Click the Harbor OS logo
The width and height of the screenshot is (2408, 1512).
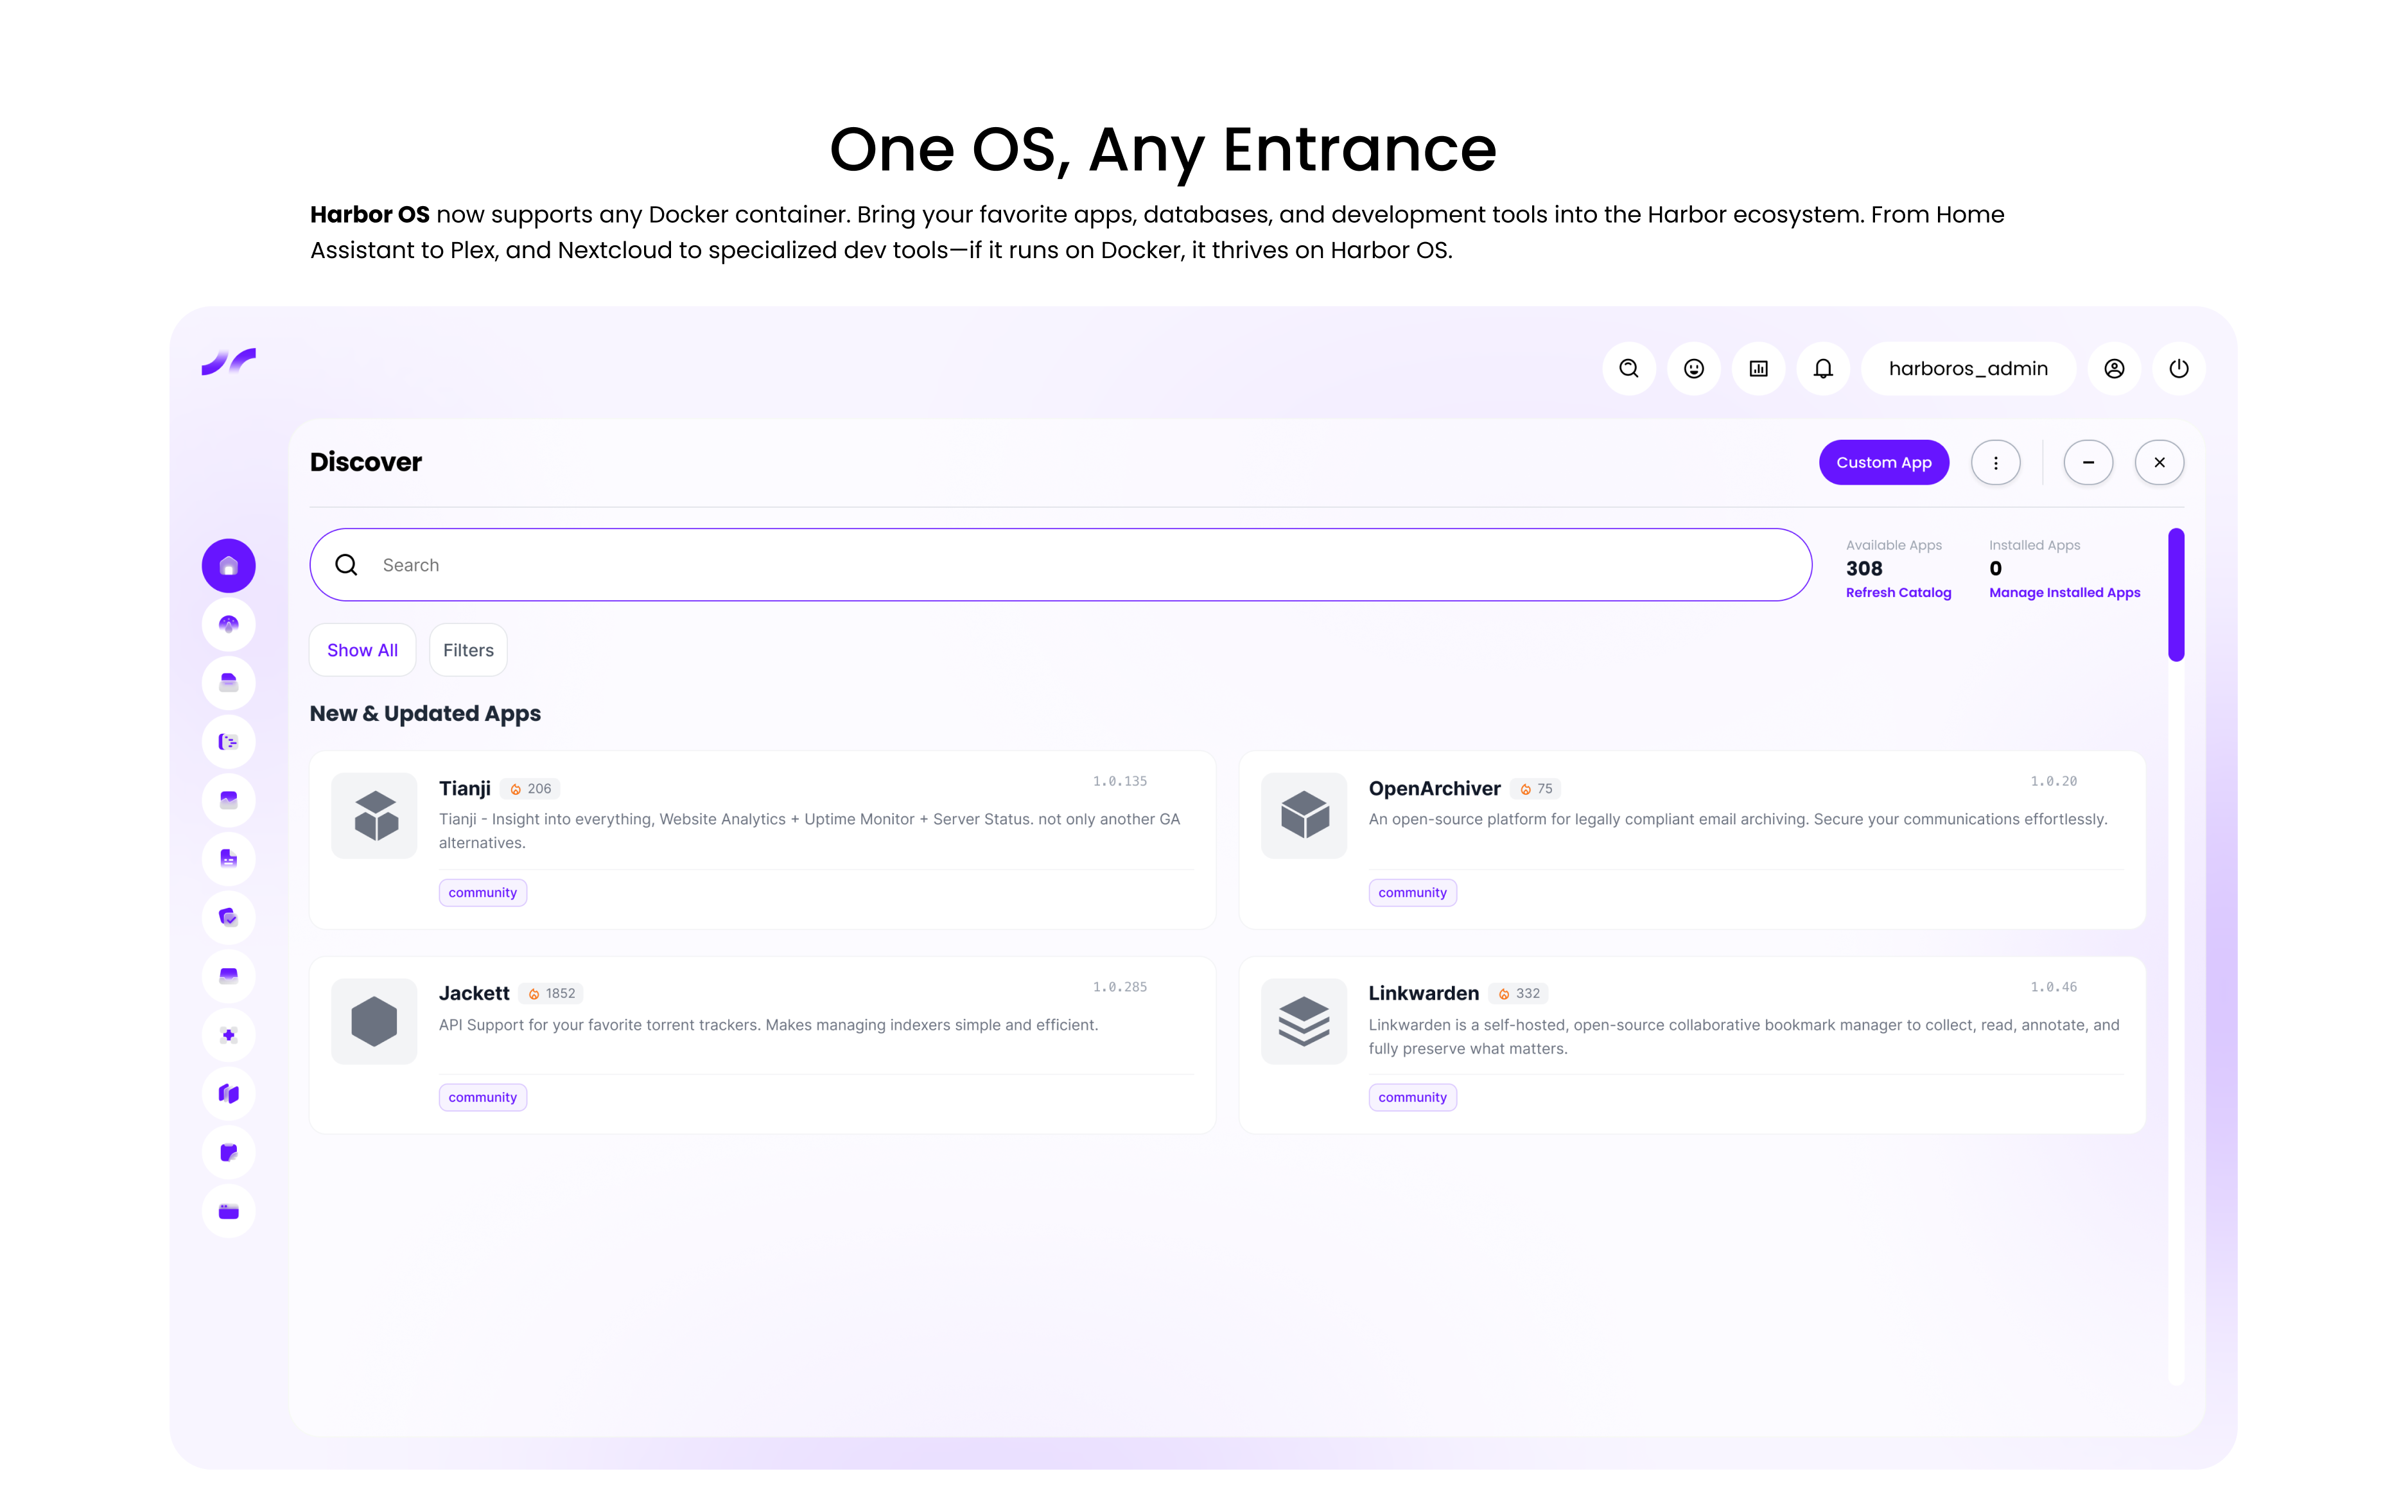[x=229, y=361]
